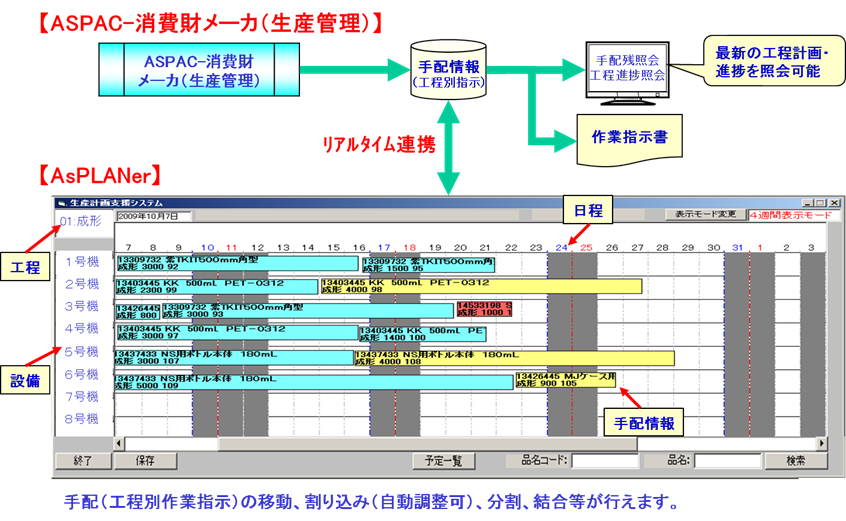Click day 24 in the date header
Viewport: 846px width, 521px height.
click(x=562, y=248)
